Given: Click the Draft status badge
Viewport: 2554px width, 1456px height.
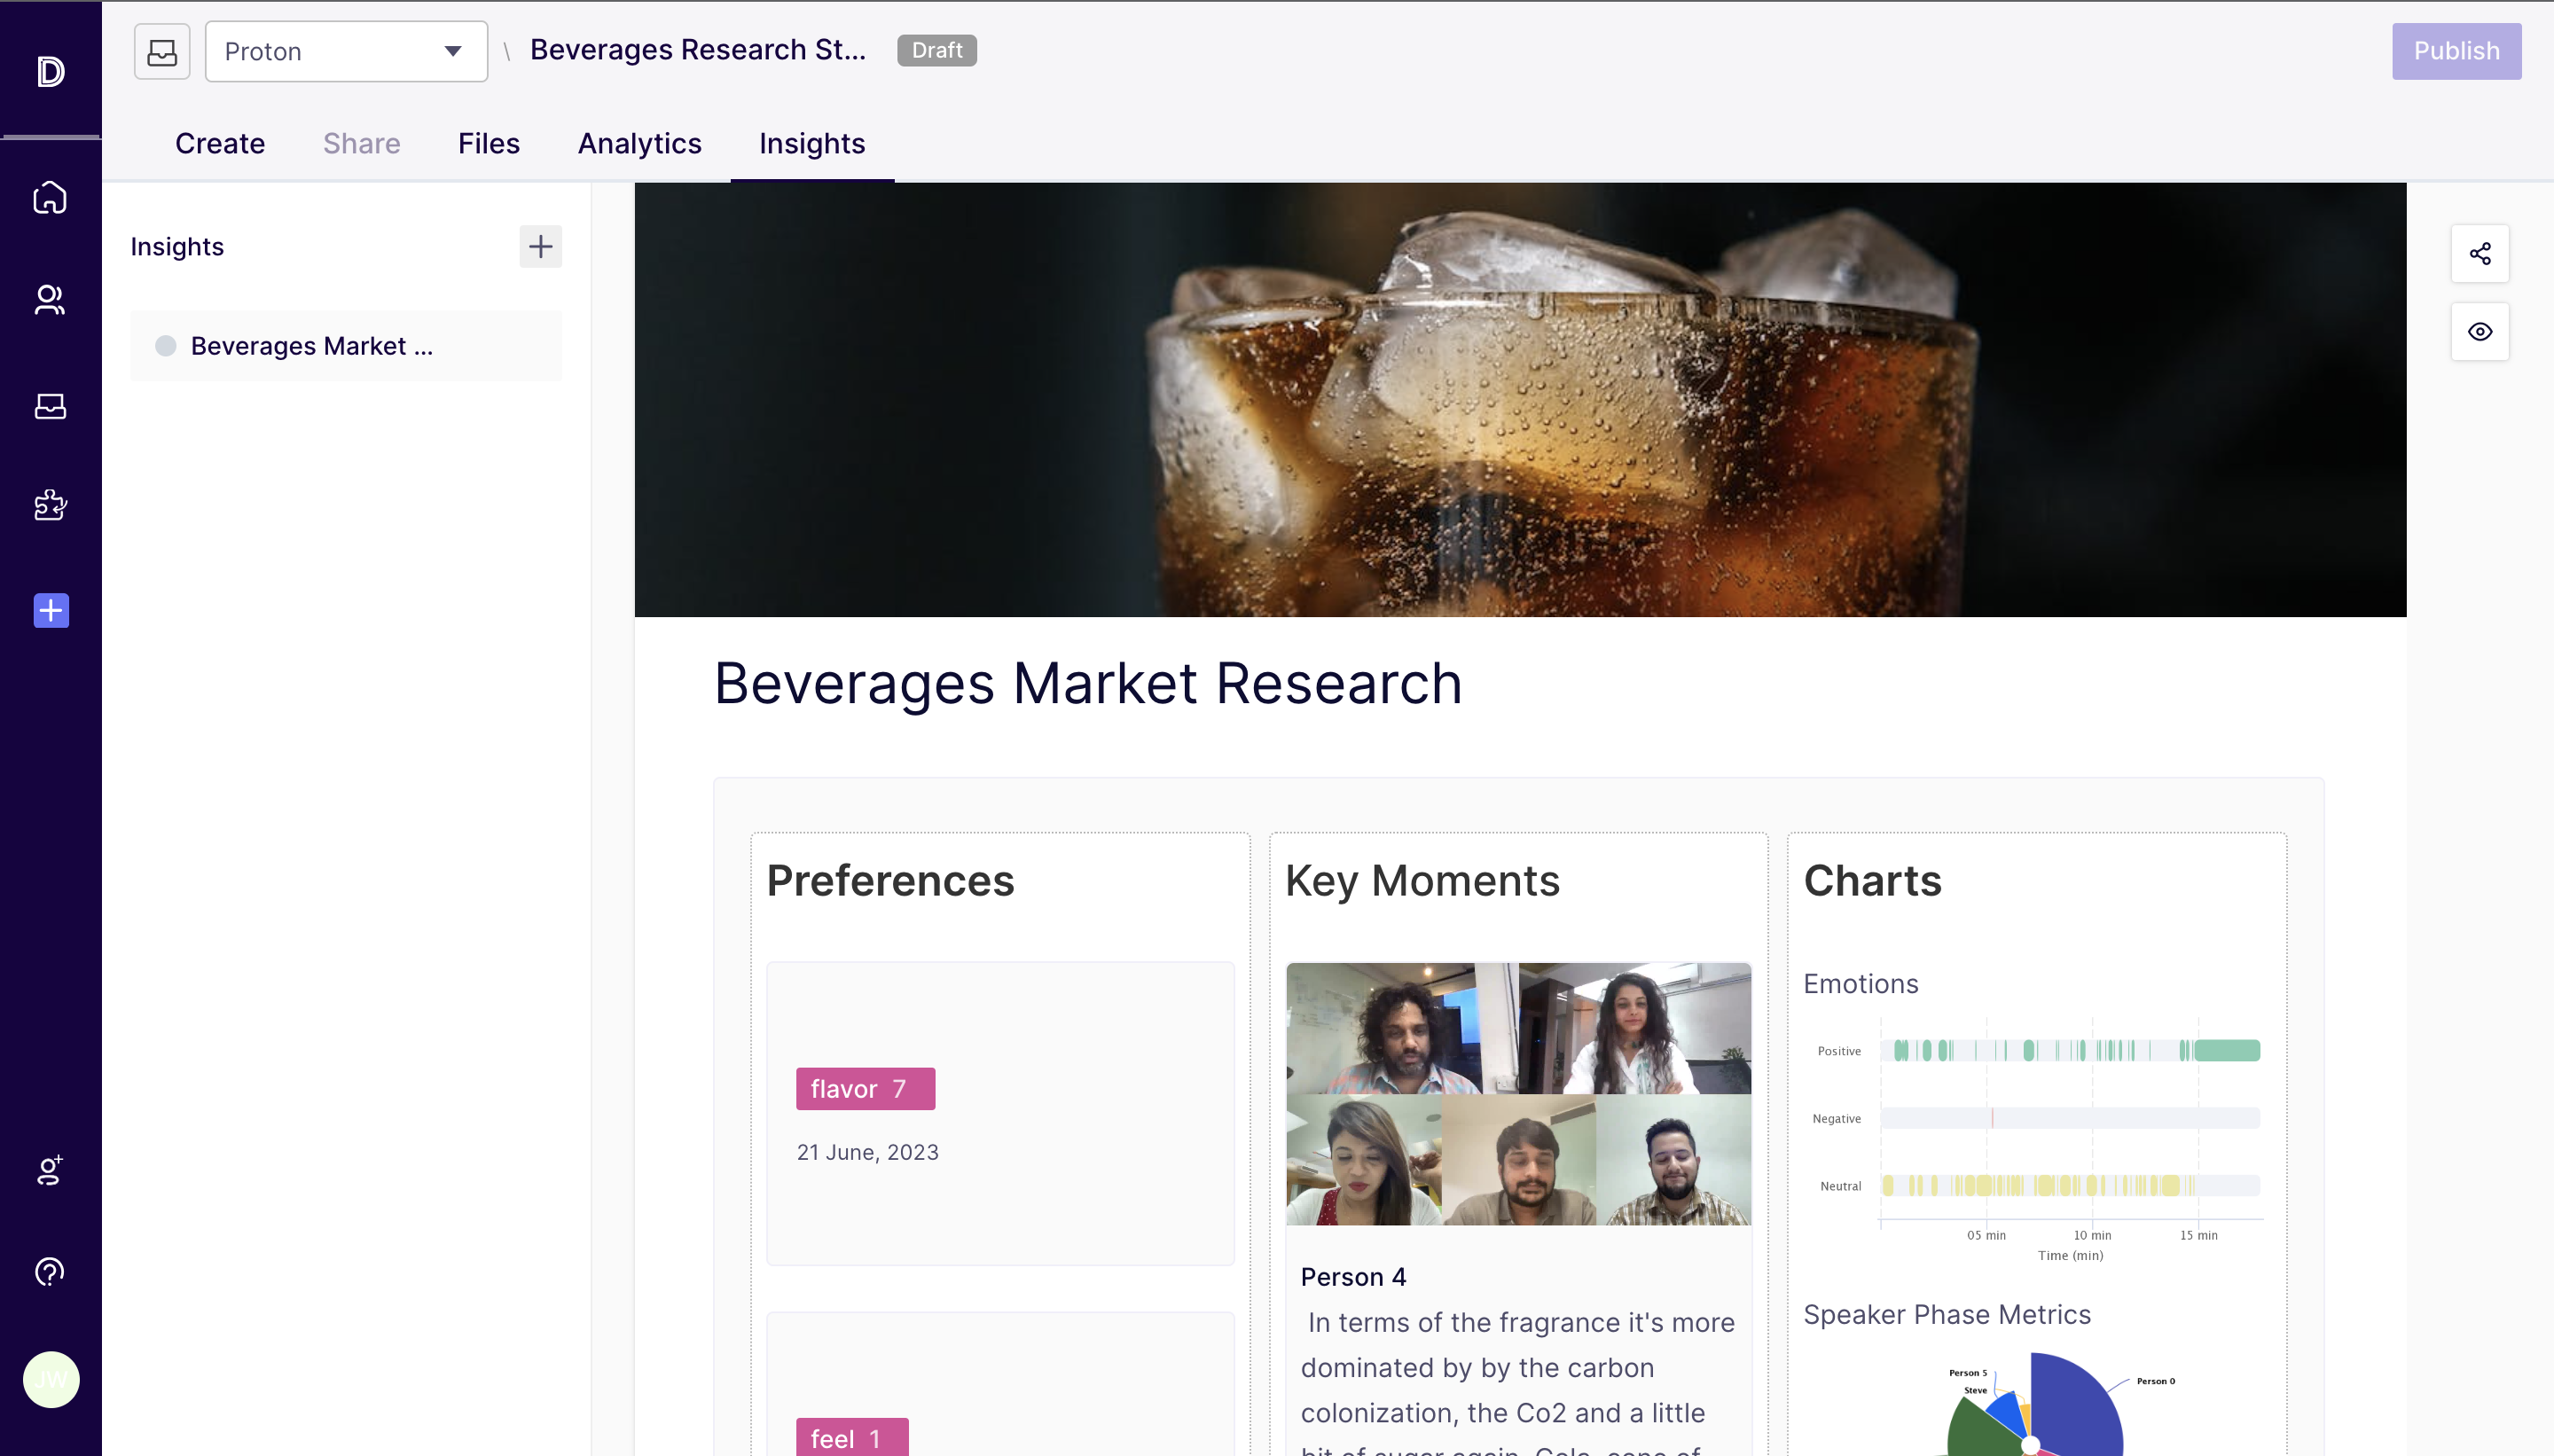Looking at the screenshot, I should click(x=936, y=50).
